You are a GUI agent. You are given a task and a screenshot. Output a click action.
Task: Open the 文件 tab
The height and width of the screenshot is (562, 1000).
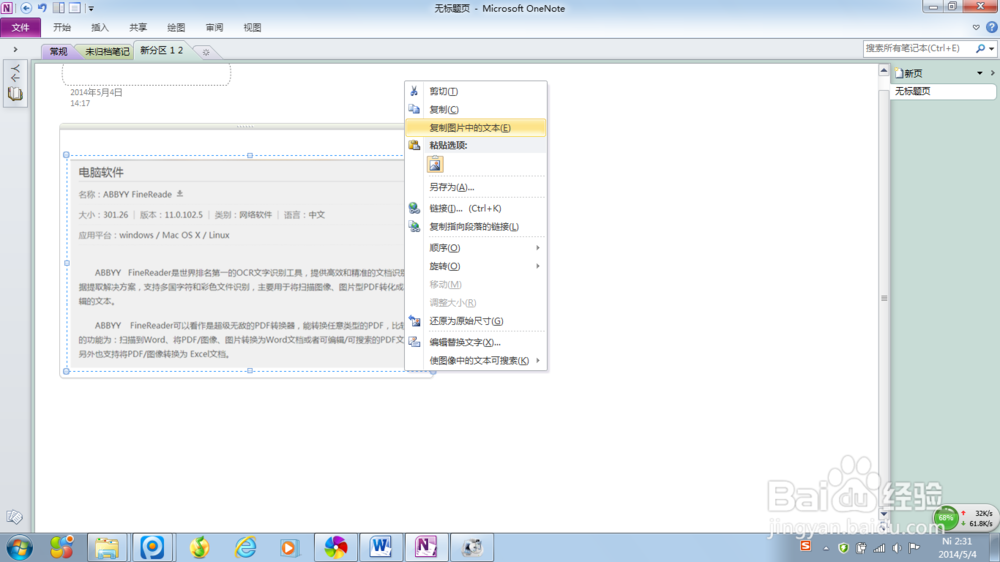[20, 27]
